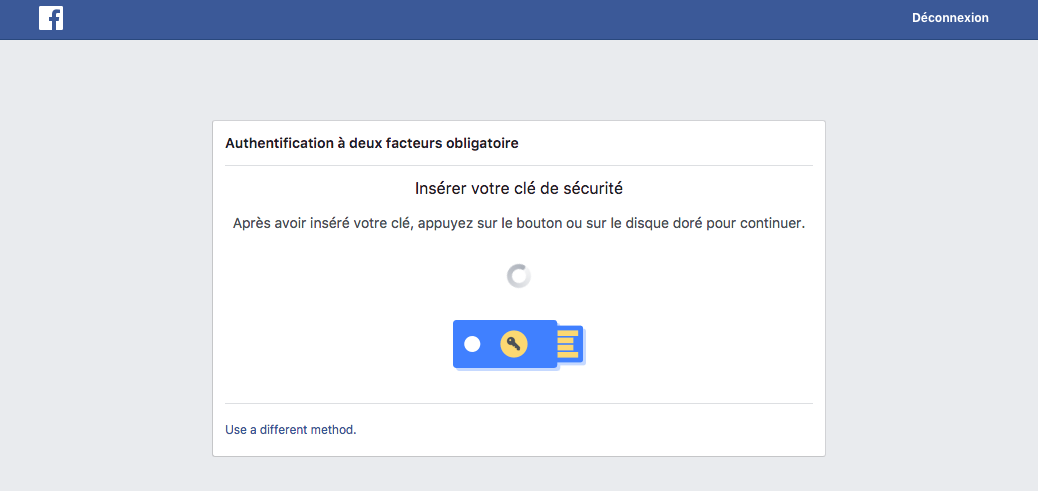Click the Facebook logo in the header
Viewport: 1038px width, 491px height.
click(x=51, y=18)
